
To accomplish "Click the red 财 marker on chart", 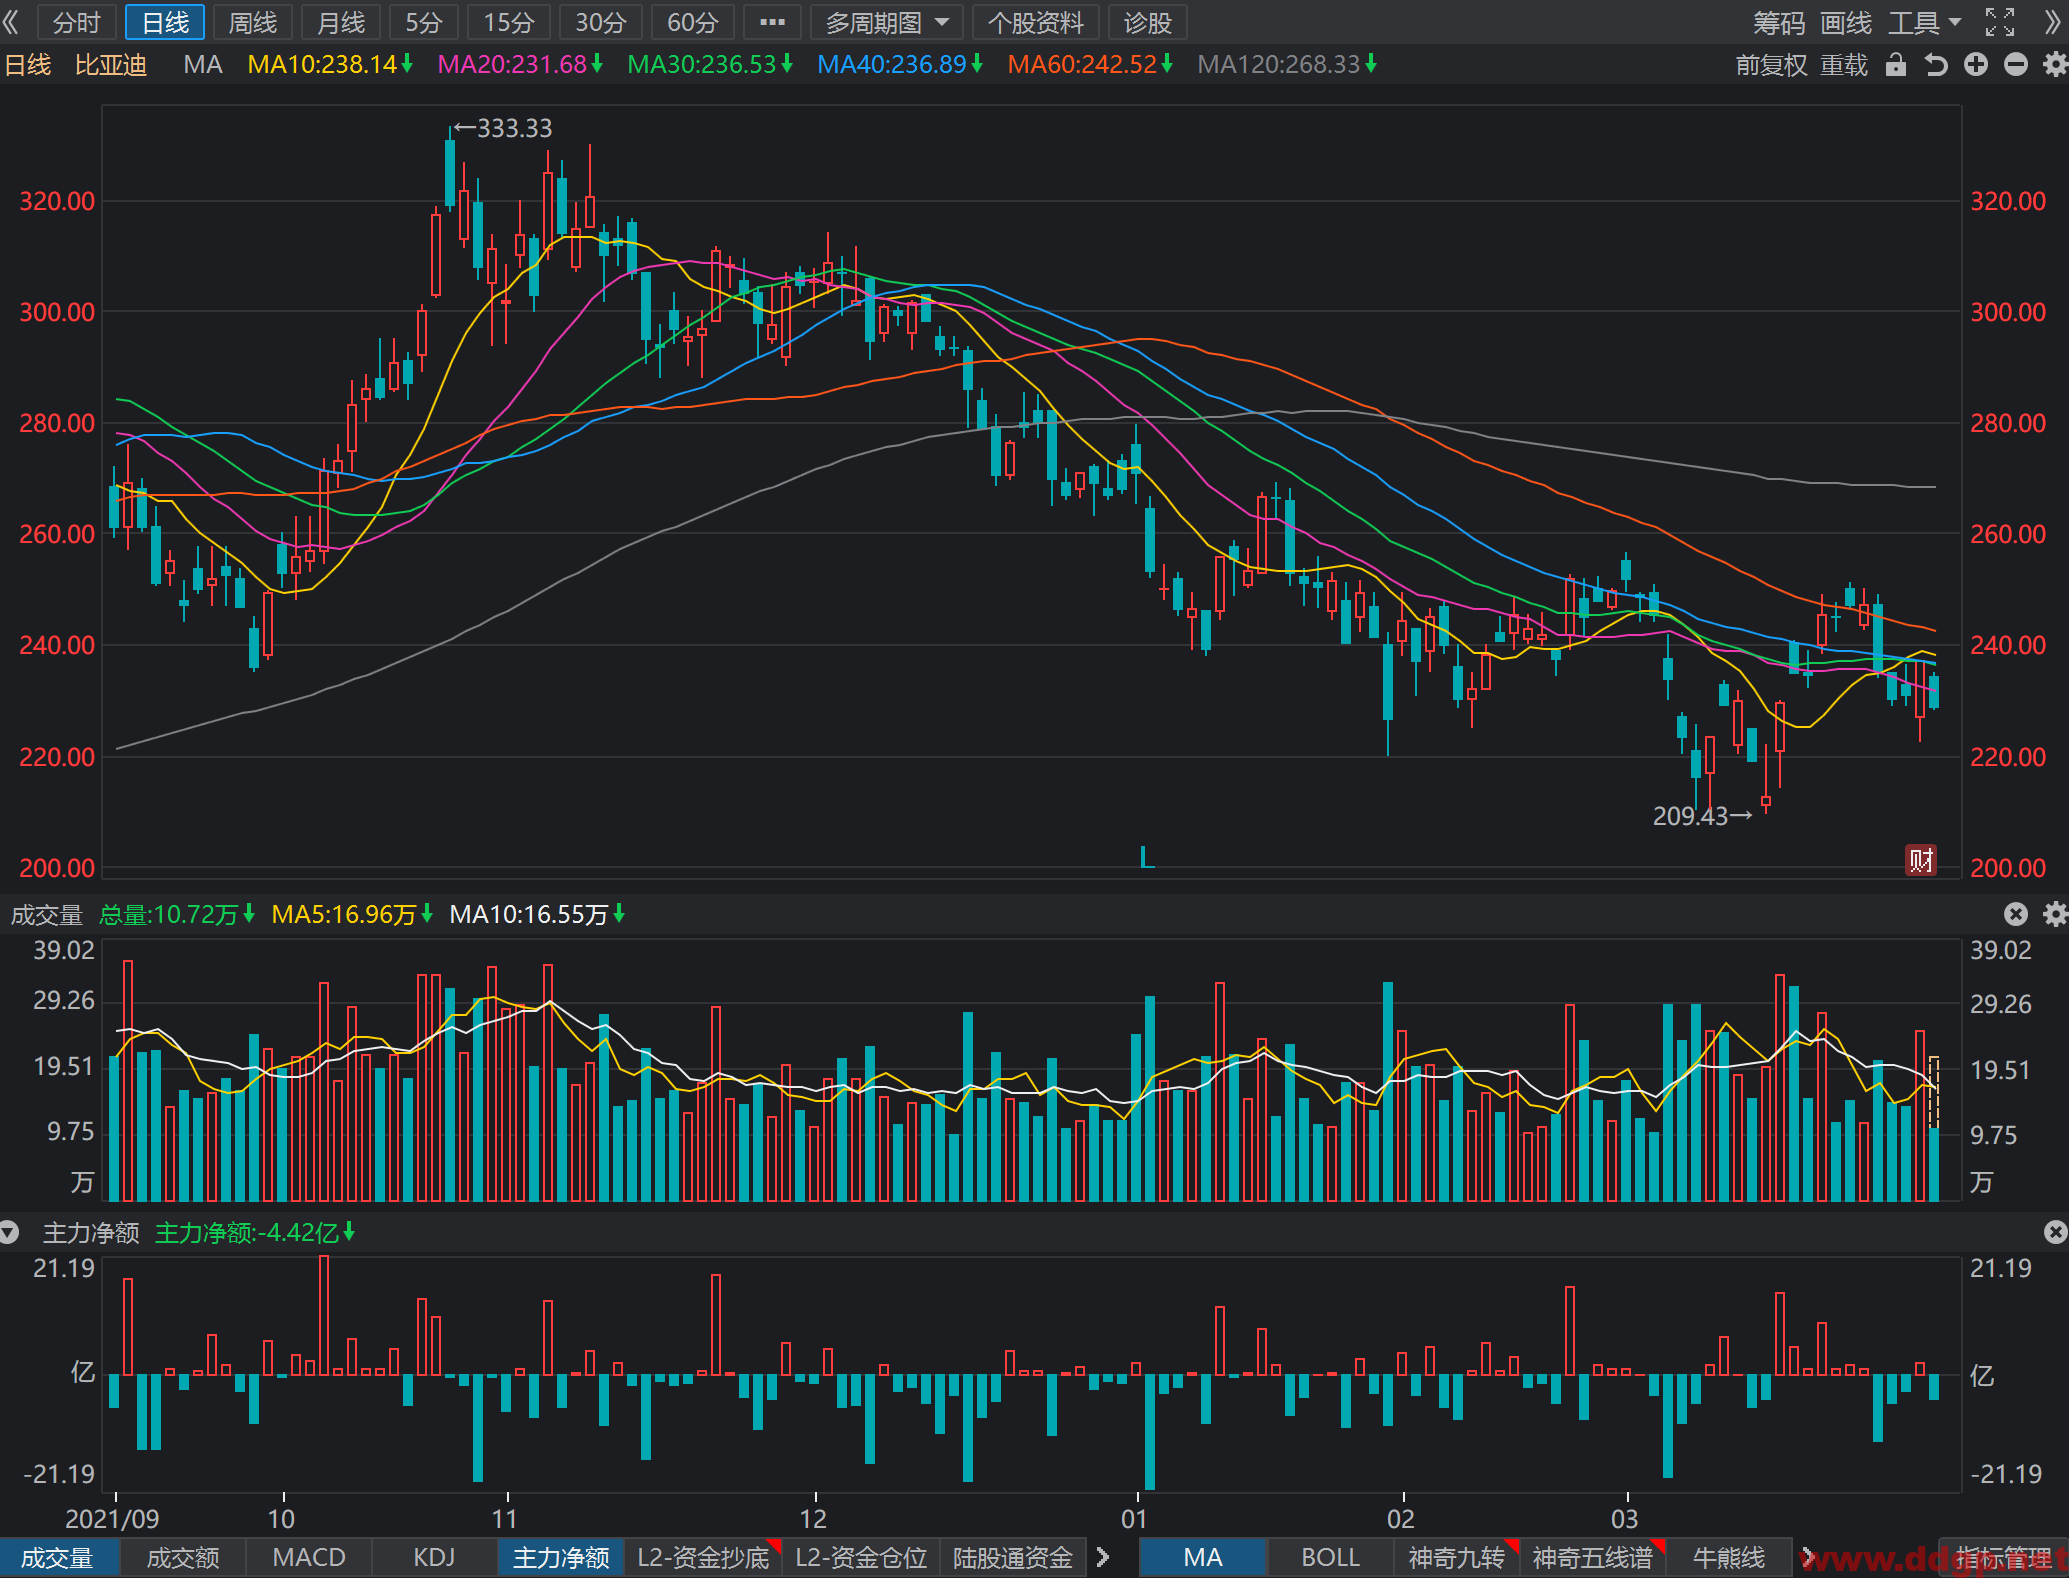I will [1921, 859].
